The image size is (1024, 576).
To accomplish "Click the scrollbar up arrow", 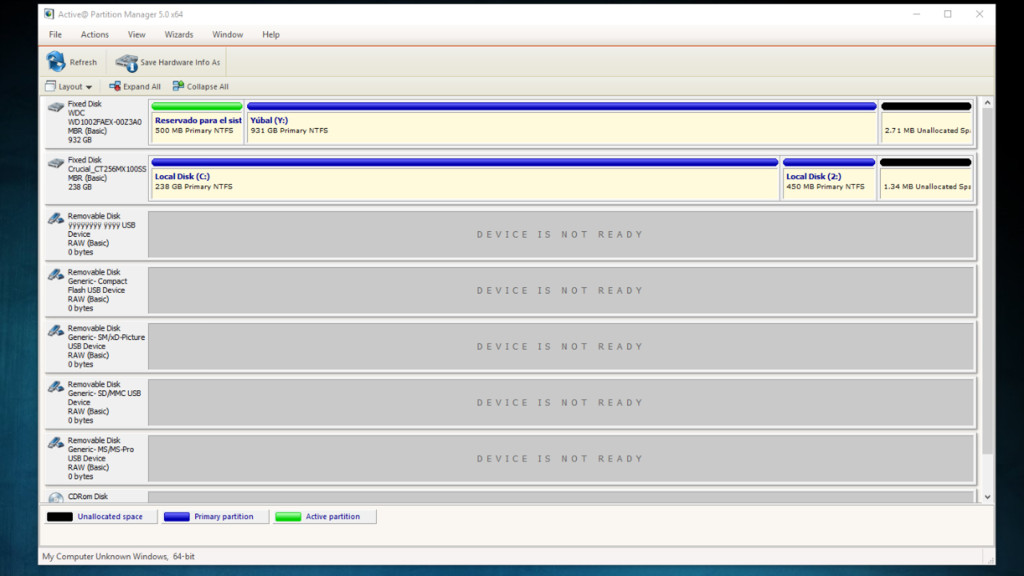I will tap(987, 103).
